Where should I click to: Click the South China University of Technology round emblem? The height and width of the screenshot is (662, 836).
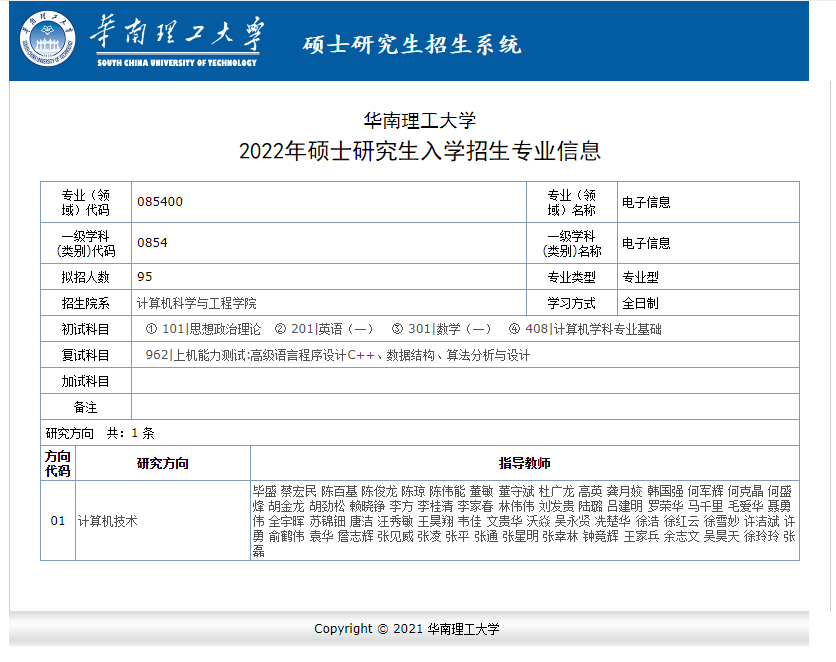47,38
